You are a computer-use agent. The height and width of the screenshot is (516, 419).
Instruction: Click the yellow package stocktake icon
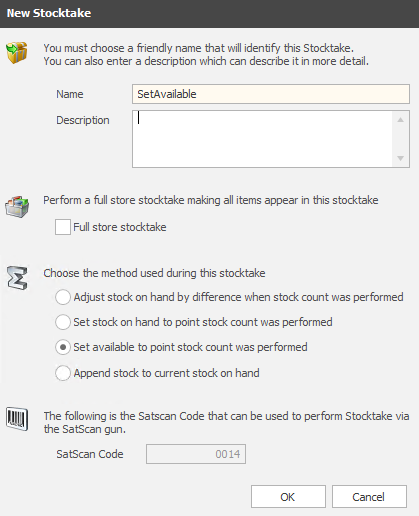pyautogui.click(x=17, y=53)
